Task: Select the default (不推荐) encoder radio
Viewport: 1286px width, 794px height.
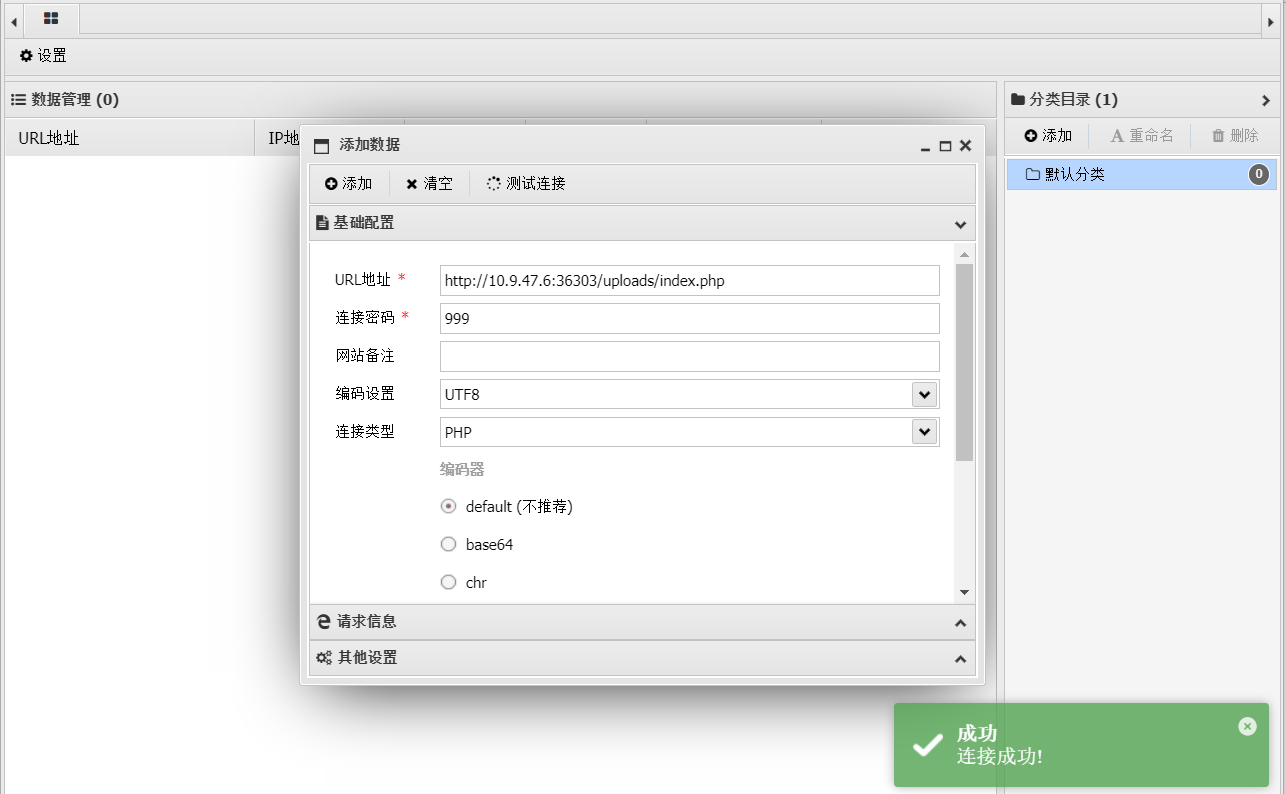Action: 448,506
